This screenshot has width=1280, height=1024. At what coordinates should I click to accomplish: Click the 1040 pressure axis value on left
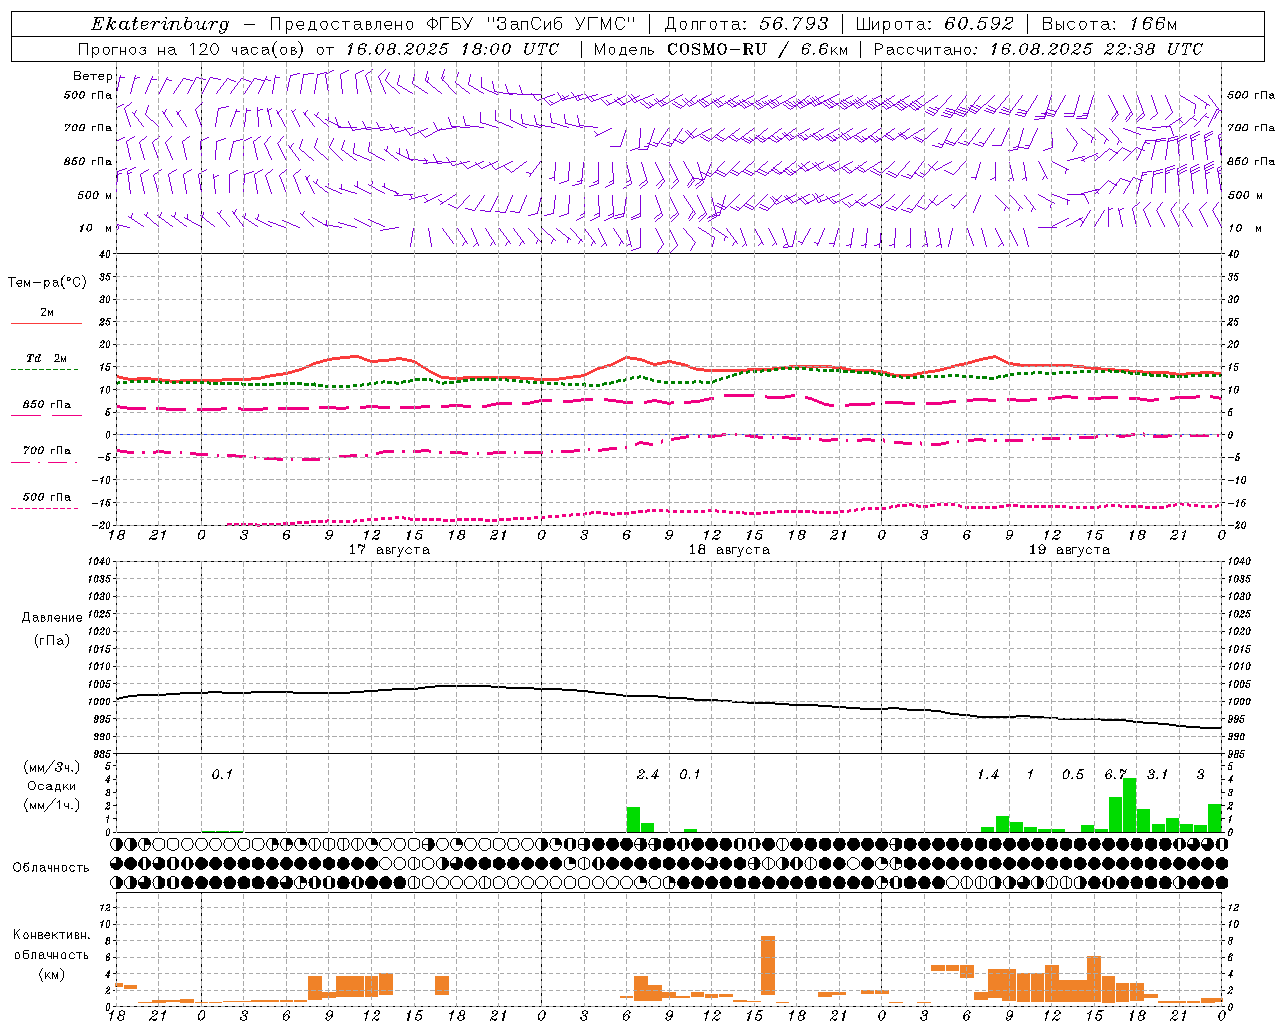click(98, 562)
